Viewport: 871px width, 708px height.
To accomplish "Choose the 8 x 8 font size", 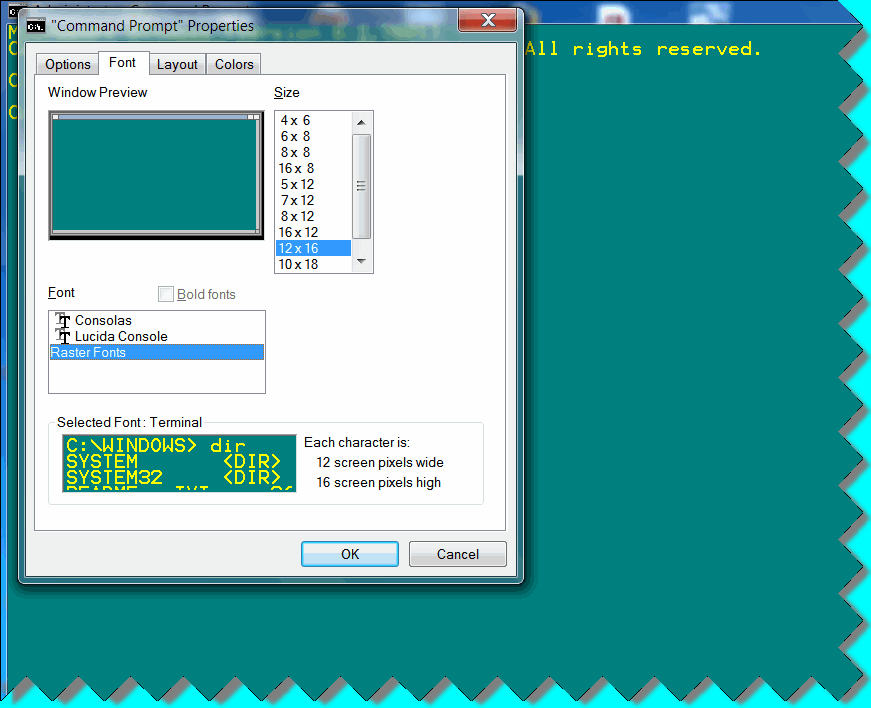I will (x=313, y=153).
